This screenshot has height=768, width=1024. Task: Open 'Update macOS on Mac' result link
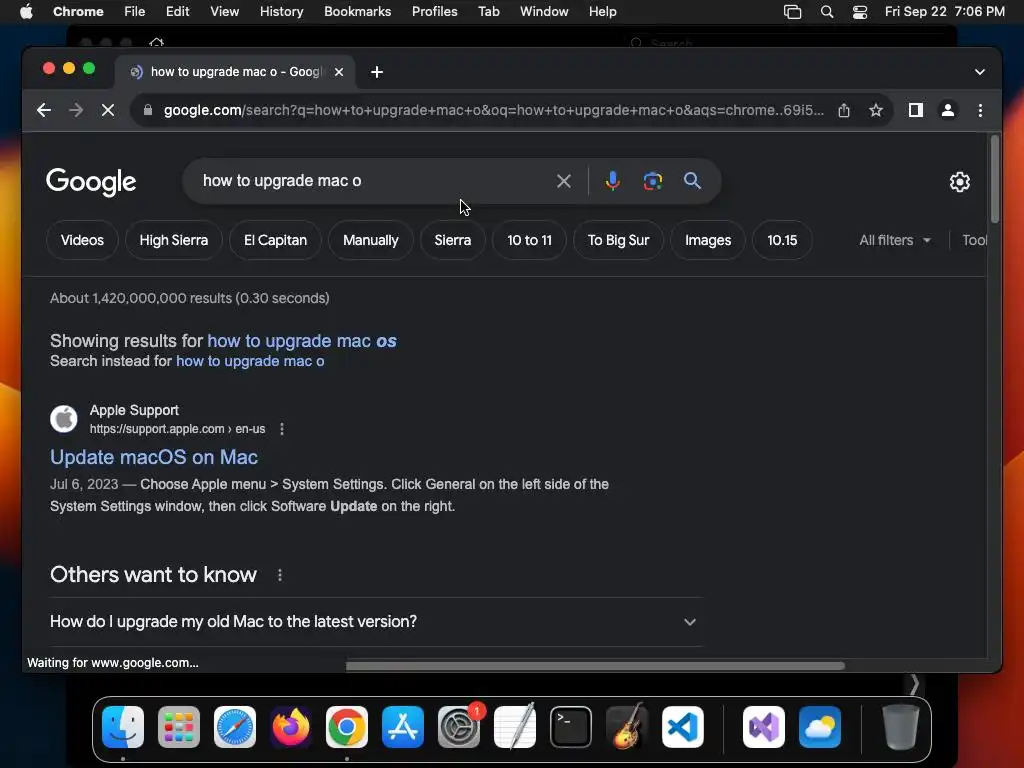pyautogui.click(x=154, y=457)
